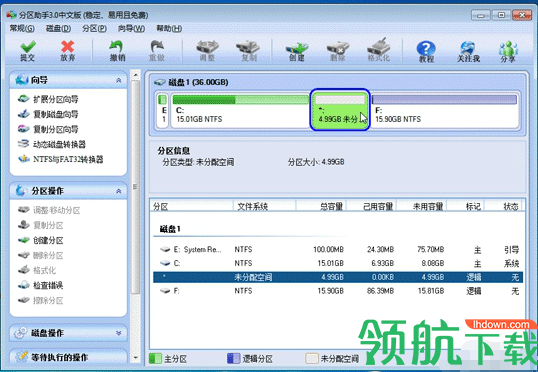Open 动态磁盘转换器 tool

pos(51,144)
